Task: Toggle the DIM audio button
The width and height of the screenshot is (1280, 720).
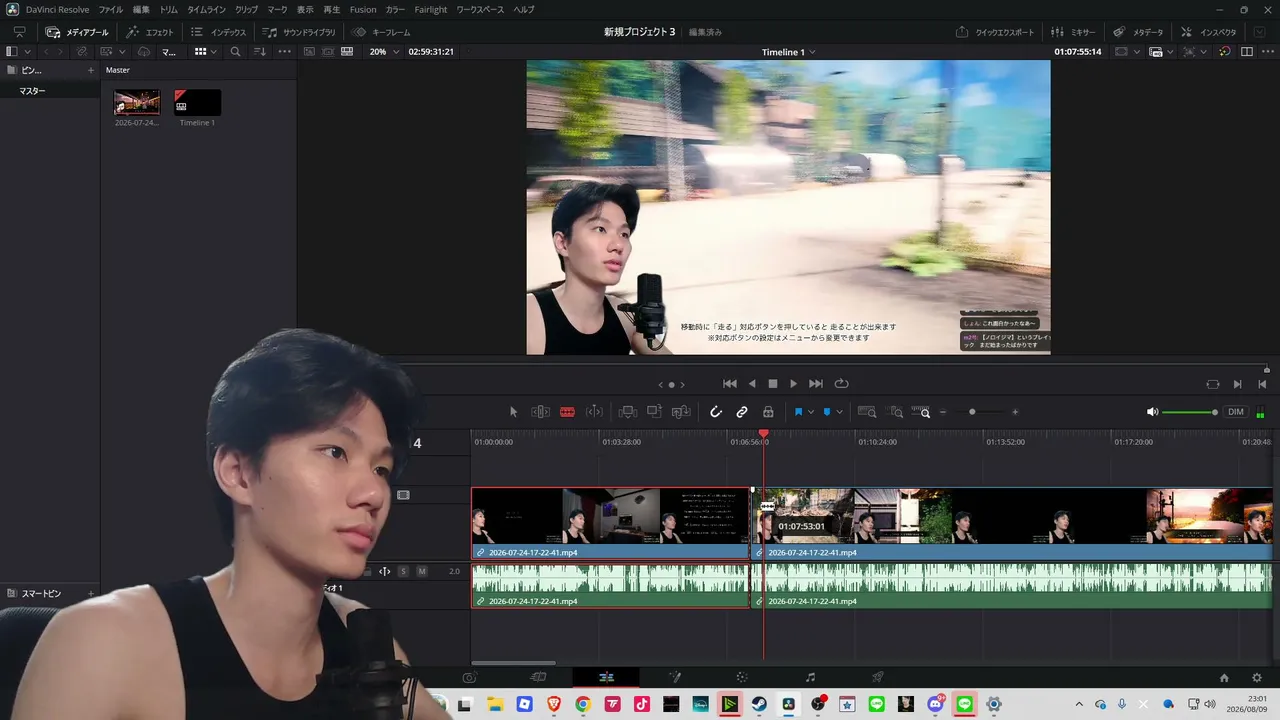Action: (1236, 412)
